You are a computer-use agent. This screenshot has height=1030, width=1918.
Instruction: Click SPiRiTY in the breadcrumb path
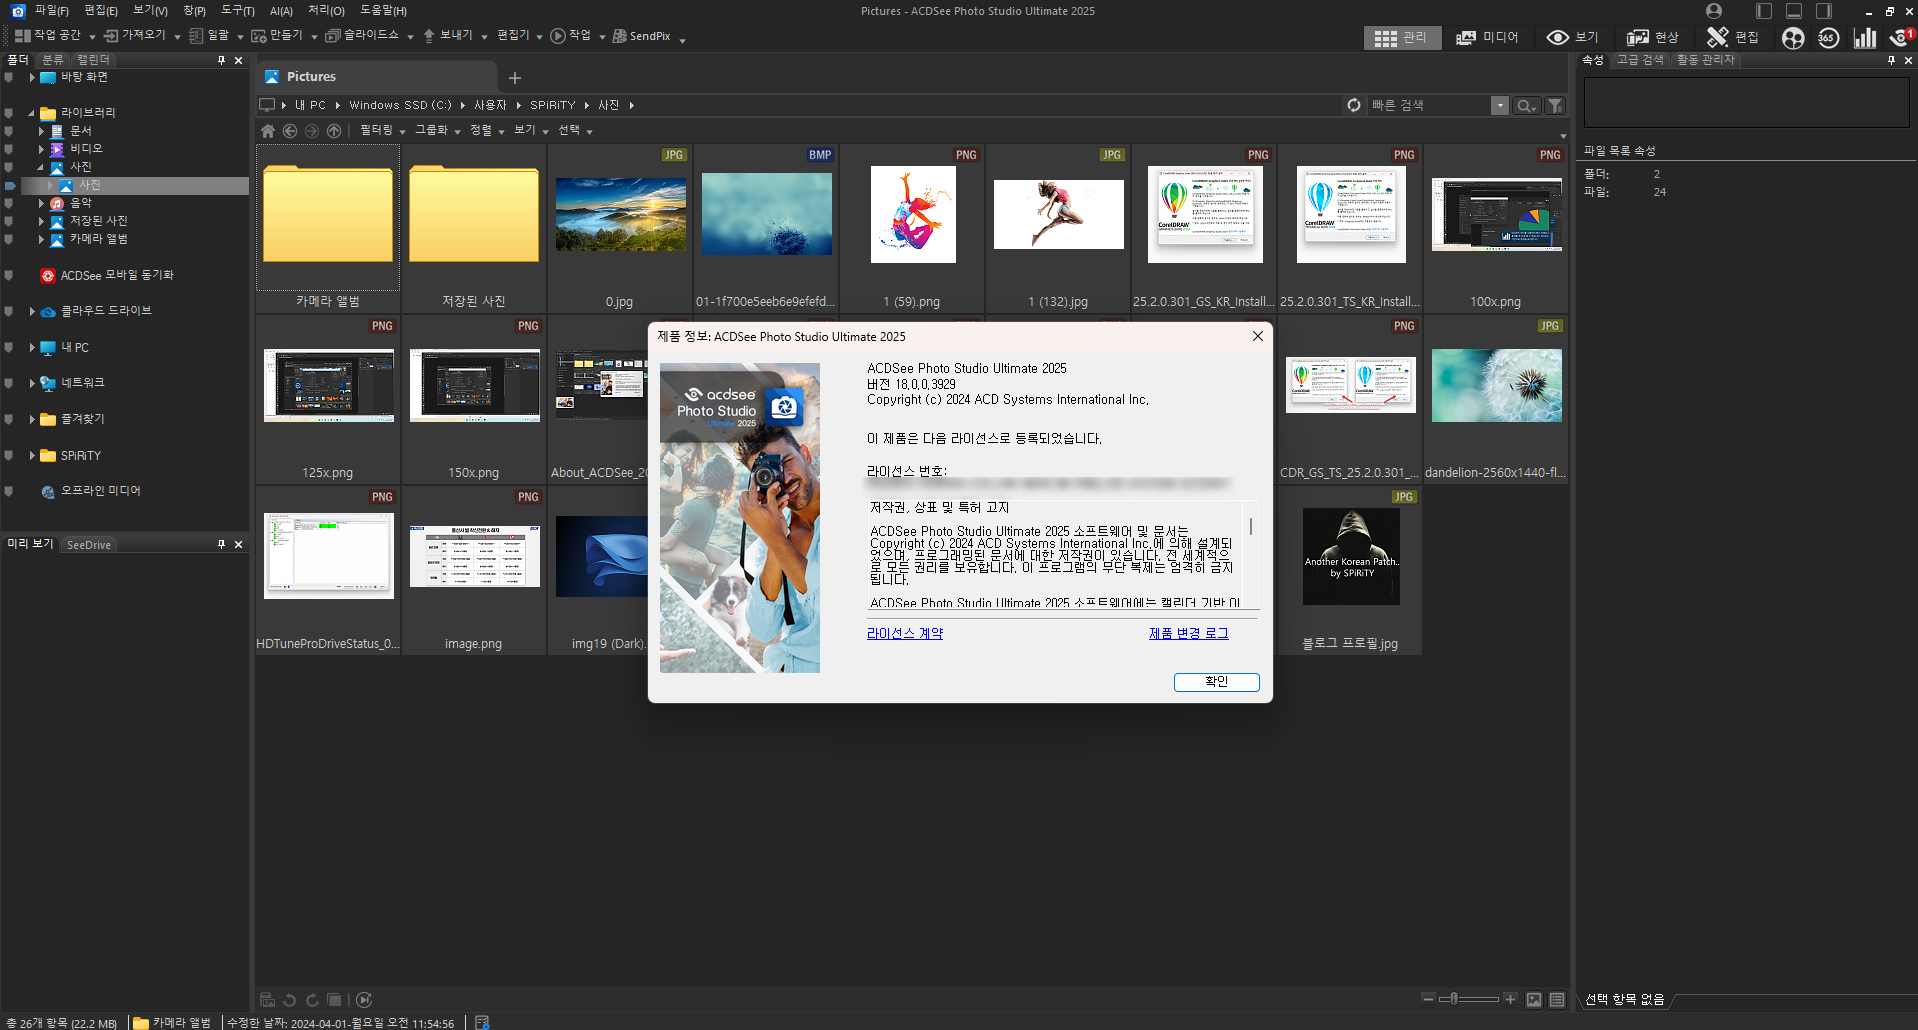[552, 105]
